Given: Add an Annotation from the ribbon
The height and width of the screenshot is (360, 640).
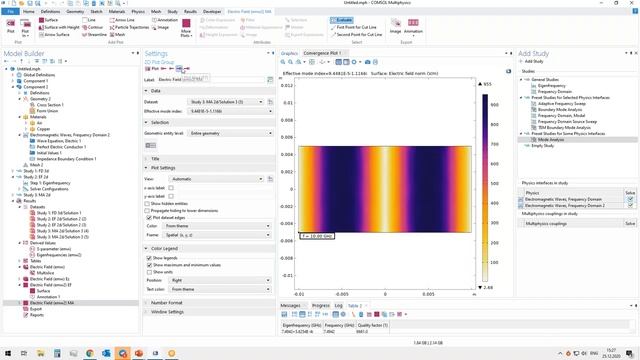Looking at the screenshot, I should click(165, 20).
